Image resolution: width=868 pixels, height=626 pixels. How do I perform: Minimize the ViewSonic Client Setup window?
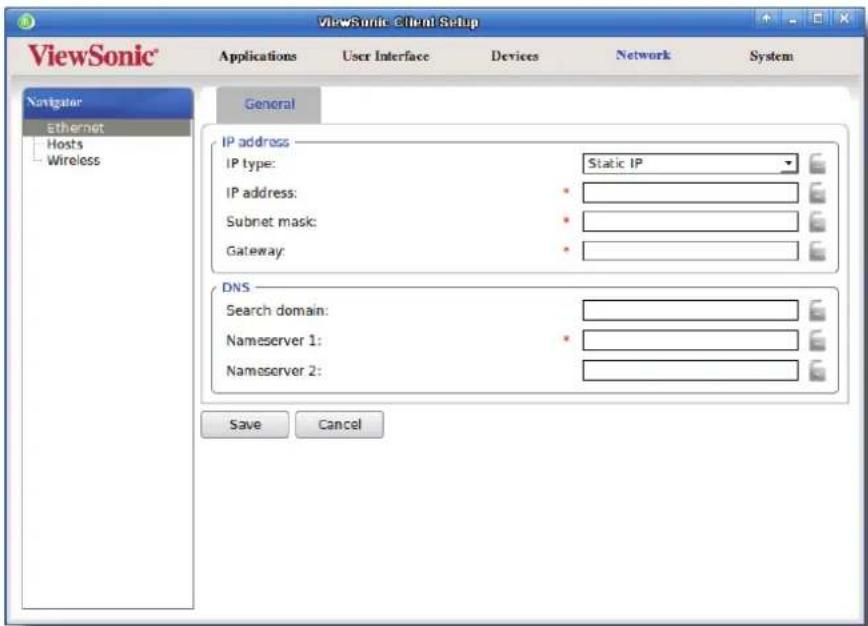point(793,19)
